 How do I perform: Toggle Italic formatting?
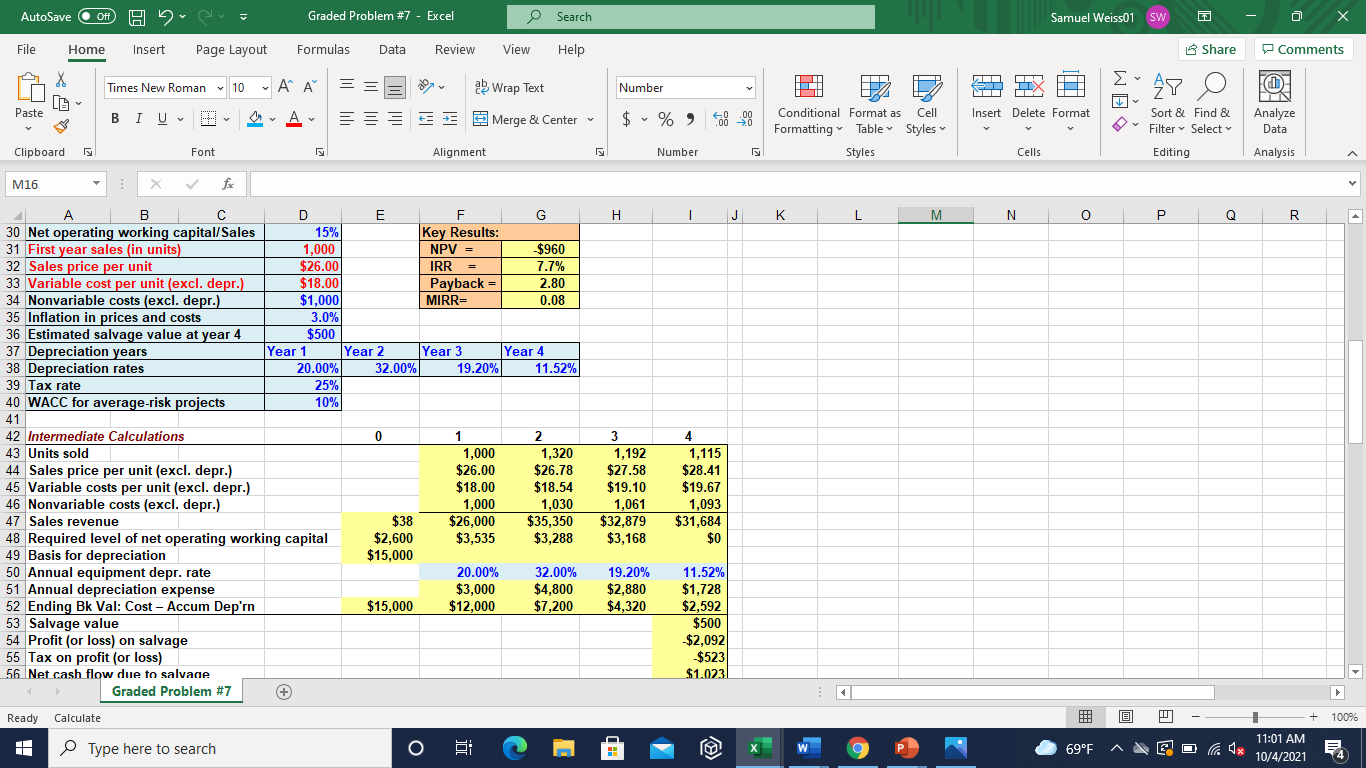point(138,118)
